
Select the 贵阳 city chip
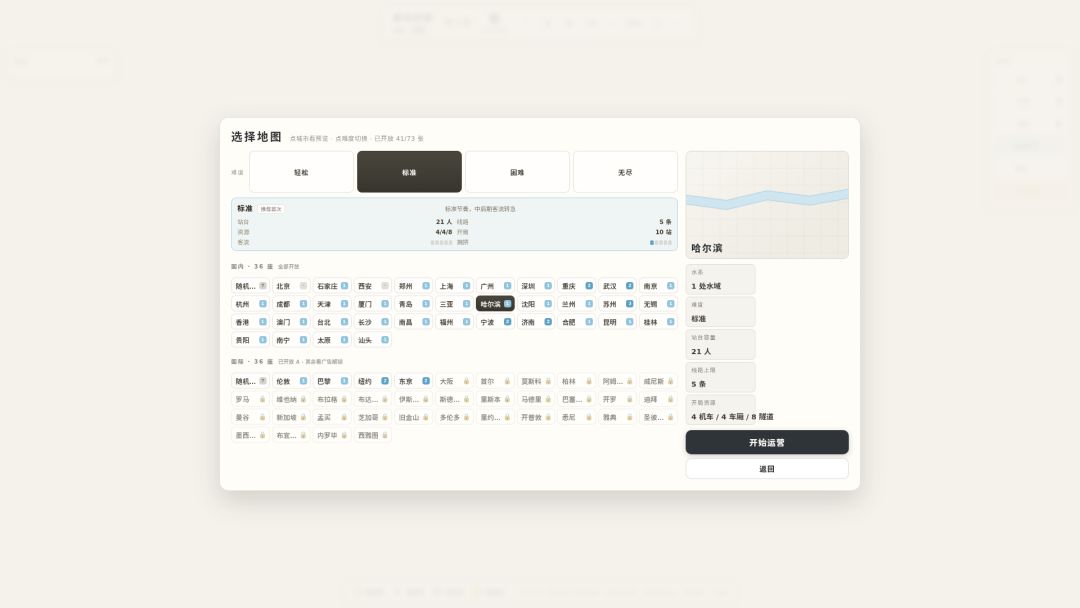click(x=250, y=340)
